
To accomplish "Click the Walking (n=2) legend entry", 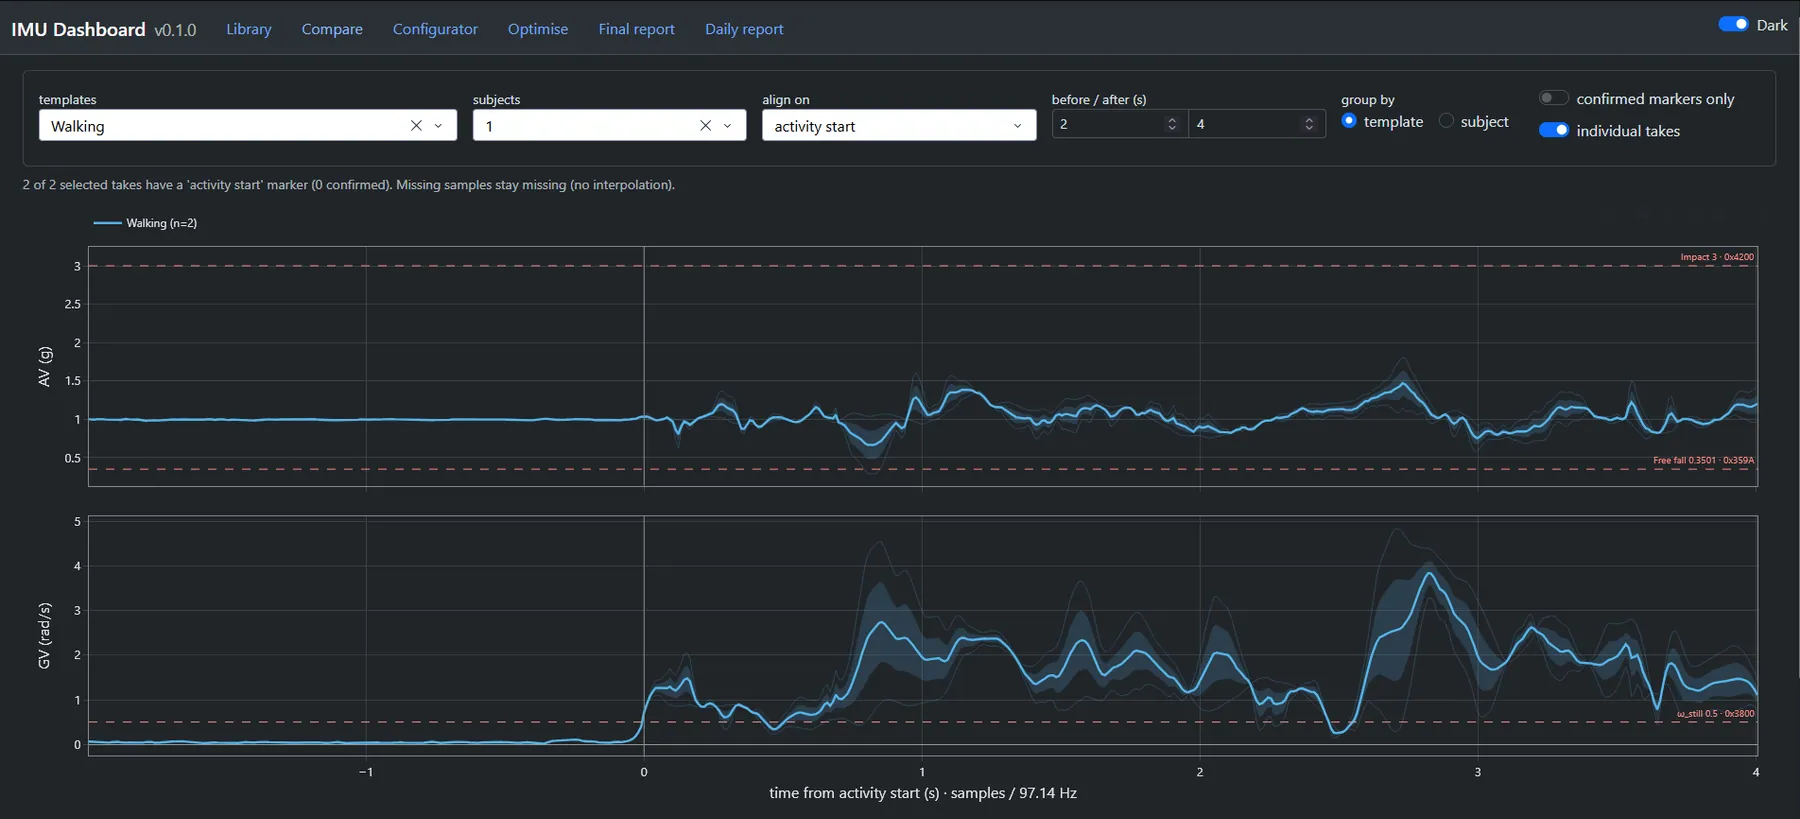I will [x=145, y=223].
